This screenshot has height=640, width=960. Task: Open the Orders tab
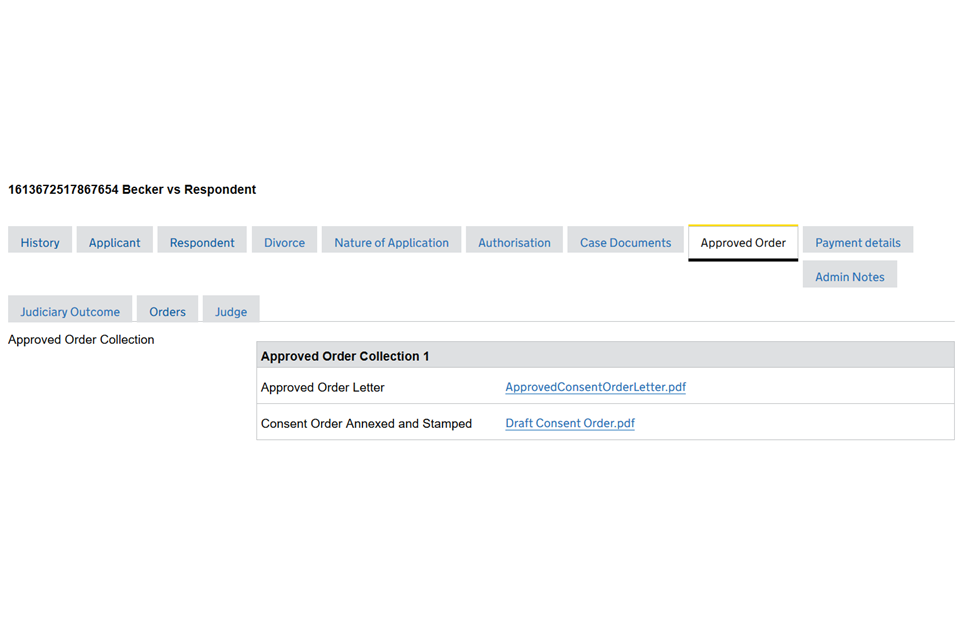click(x=167, y=311)
